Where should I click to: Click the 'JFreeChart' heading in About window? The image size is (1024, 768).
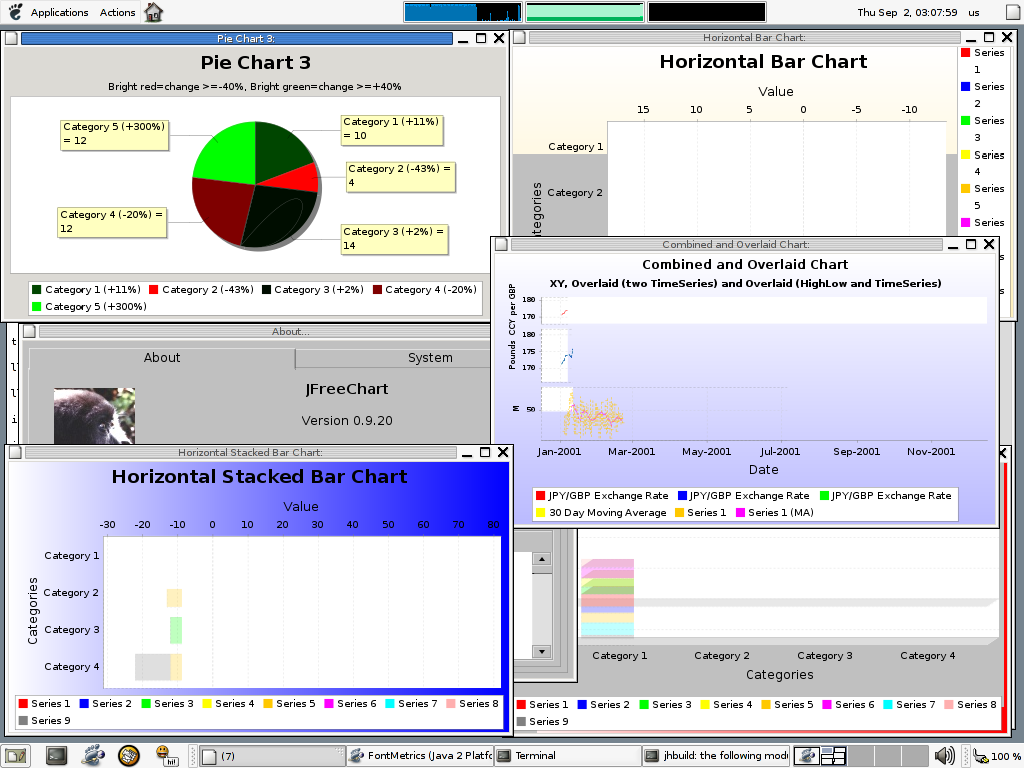click(x=347, y=389)
